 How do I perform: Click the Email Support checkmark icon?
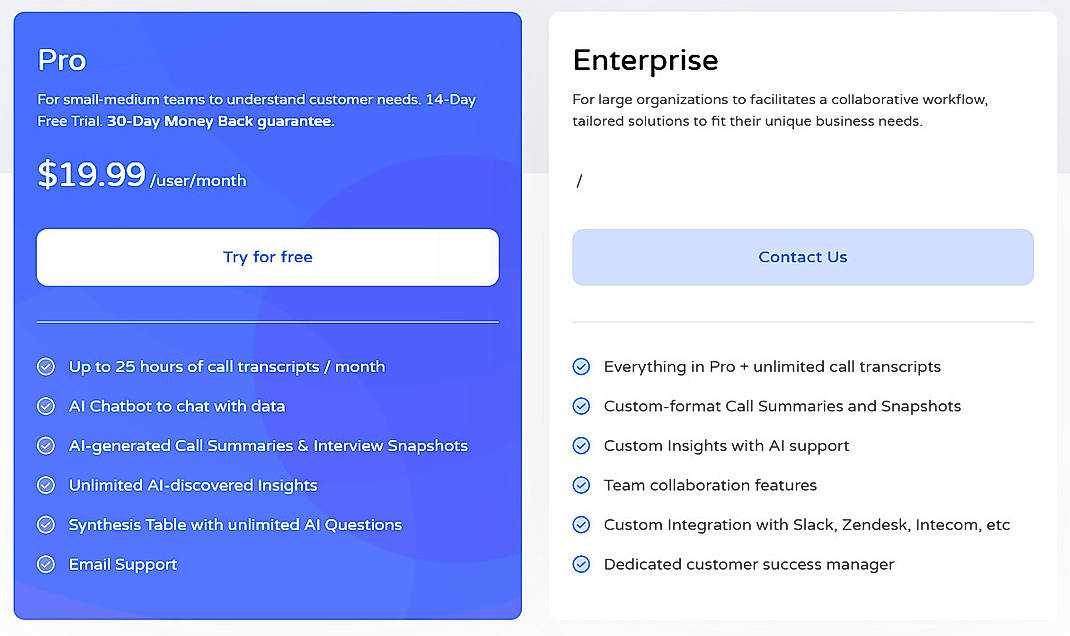tap(46, 564)
